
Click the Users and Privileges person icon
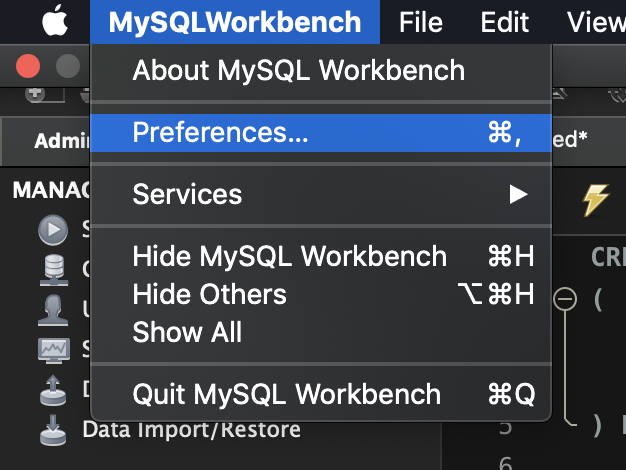pos(53,310)
